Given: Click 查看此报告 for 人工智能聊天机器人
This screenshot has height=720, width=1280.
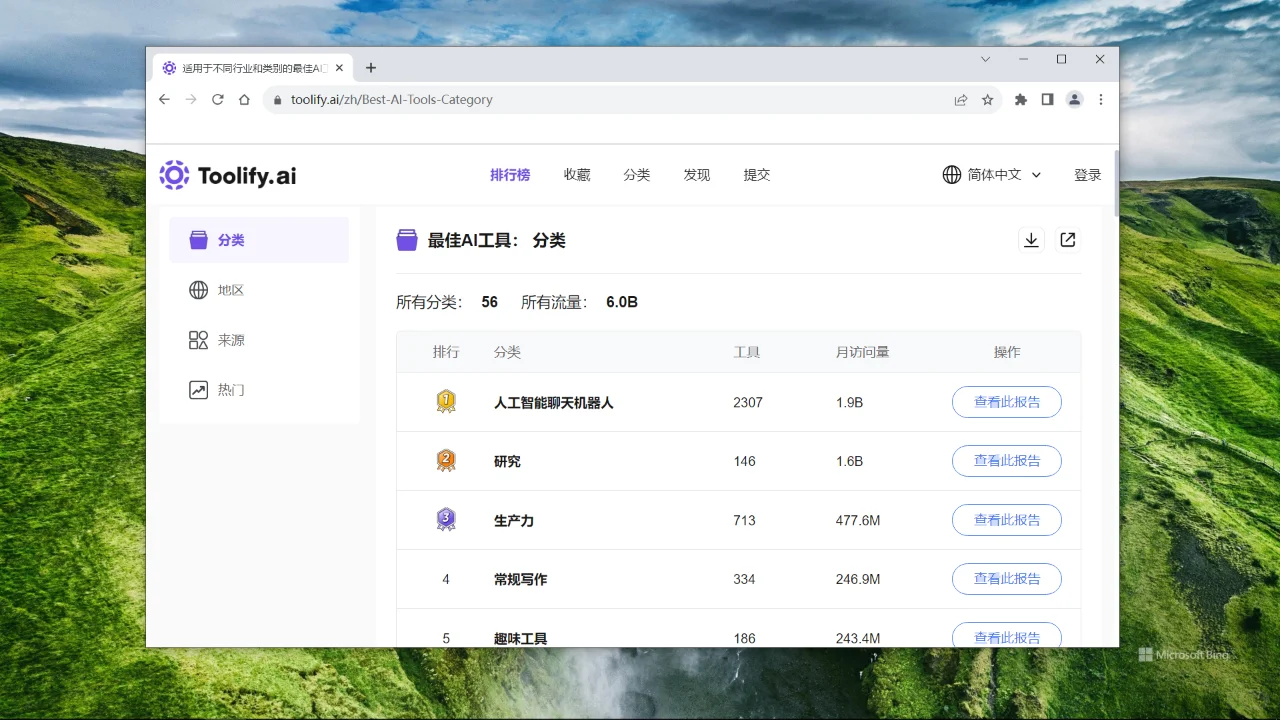Looking at the screenshot, I should tap(1007, 401).
